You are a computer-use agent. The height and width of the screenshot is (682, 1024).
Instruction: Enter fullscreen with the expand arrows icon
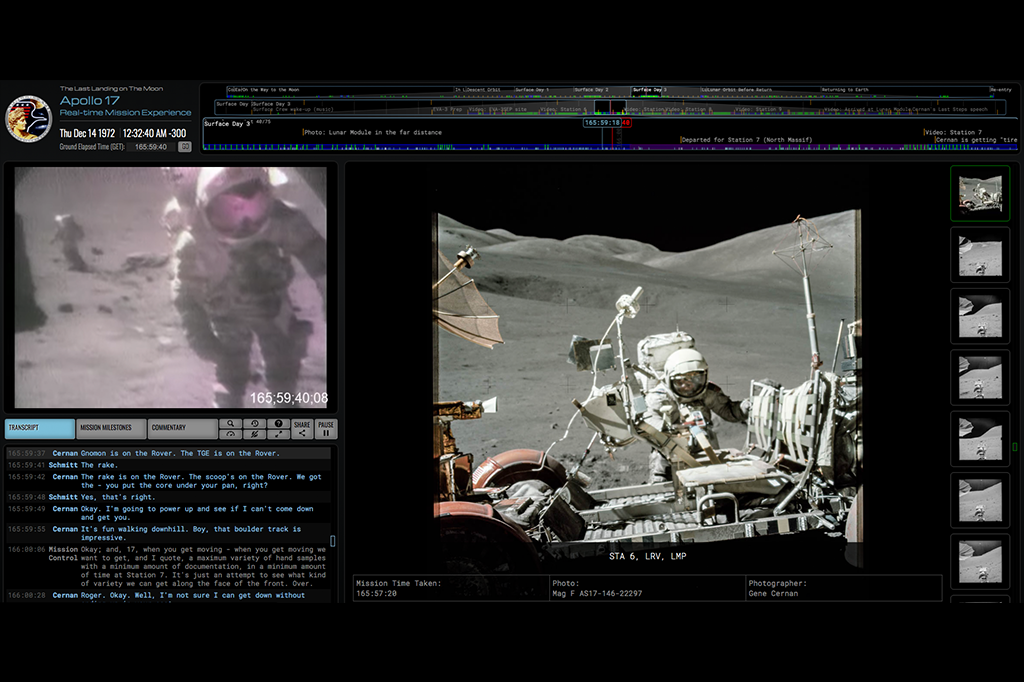278,434
